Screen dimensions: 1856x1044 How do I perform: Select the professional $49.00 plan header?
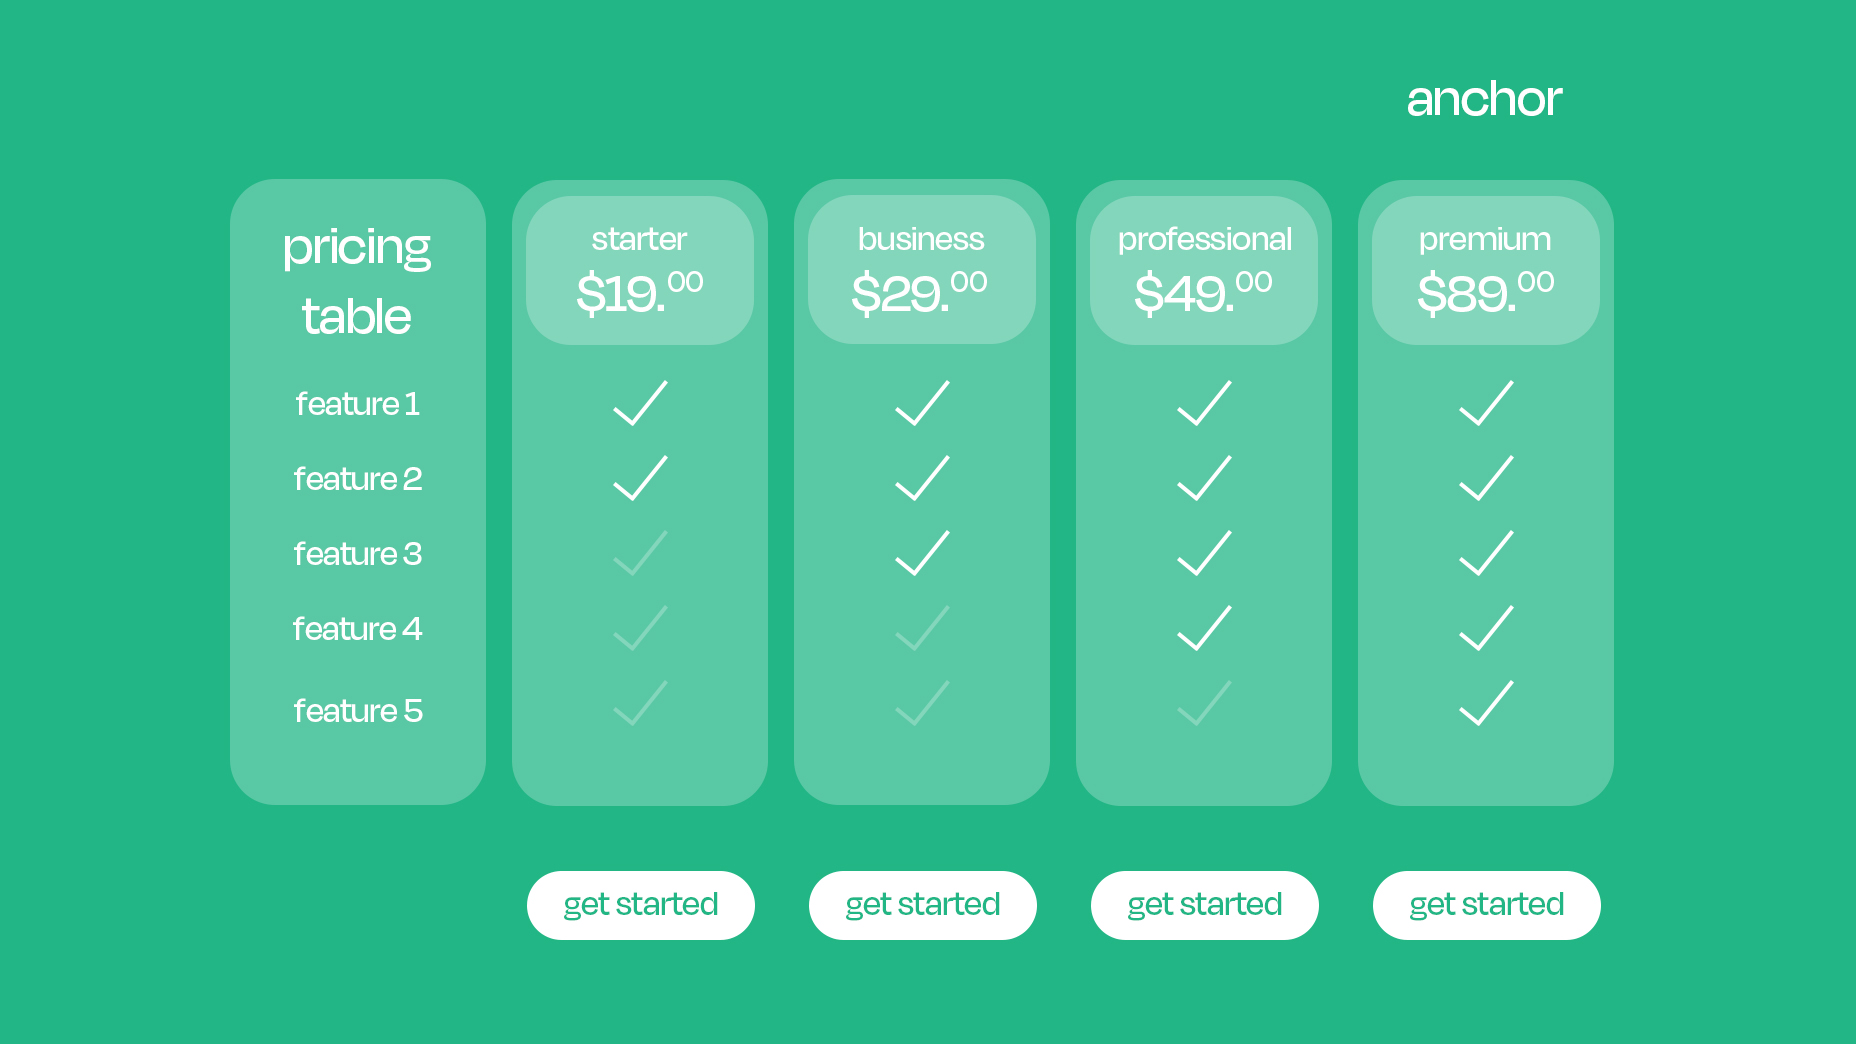[x=1204, y=270]
